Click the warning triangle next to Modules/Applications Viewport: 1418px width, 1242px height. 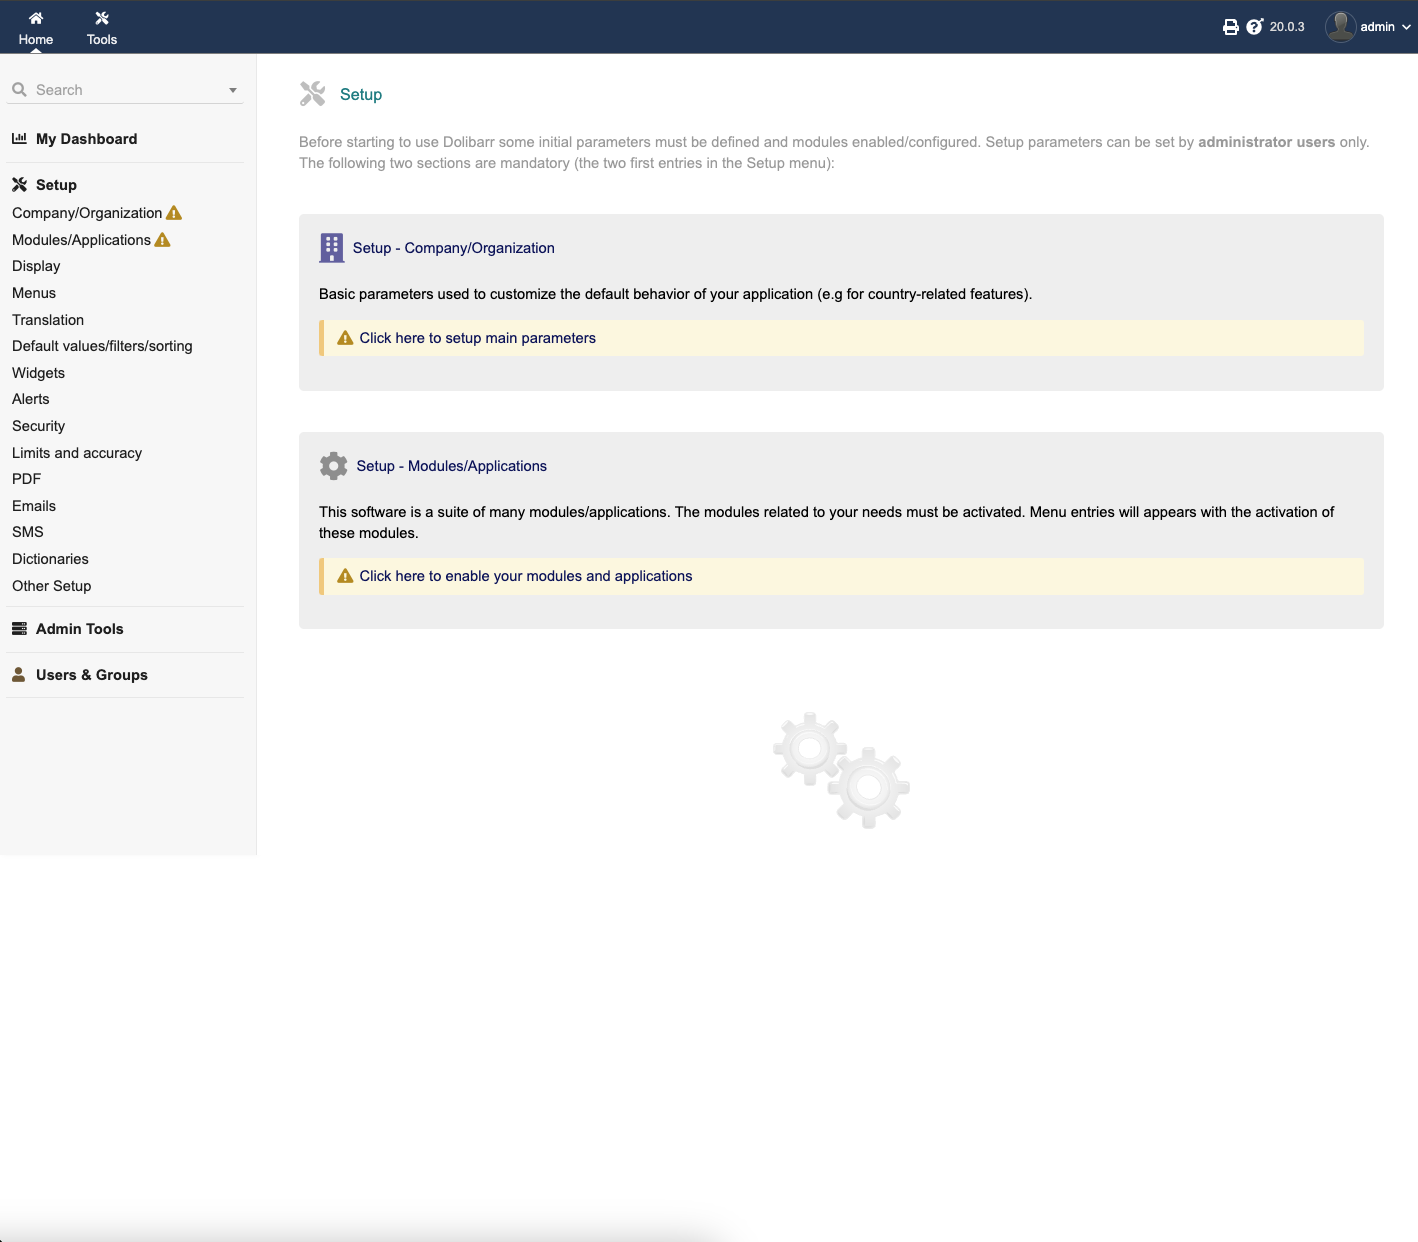(x=161, y=239)
